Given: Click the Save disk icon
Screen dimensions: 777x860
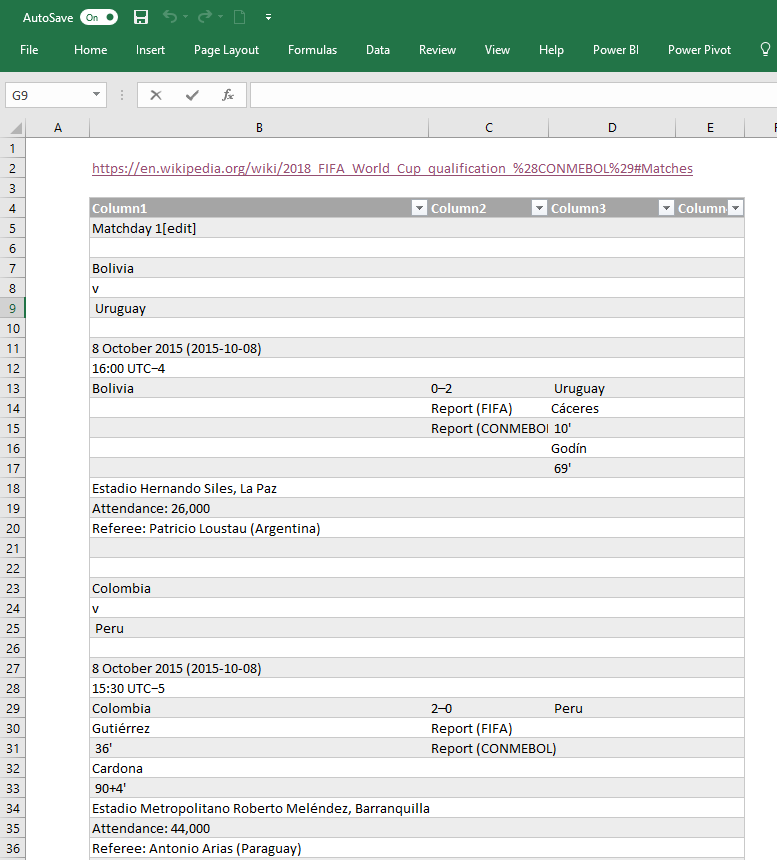Looking at the screenshot, I should pyautogui.click(x=141, y=18).
